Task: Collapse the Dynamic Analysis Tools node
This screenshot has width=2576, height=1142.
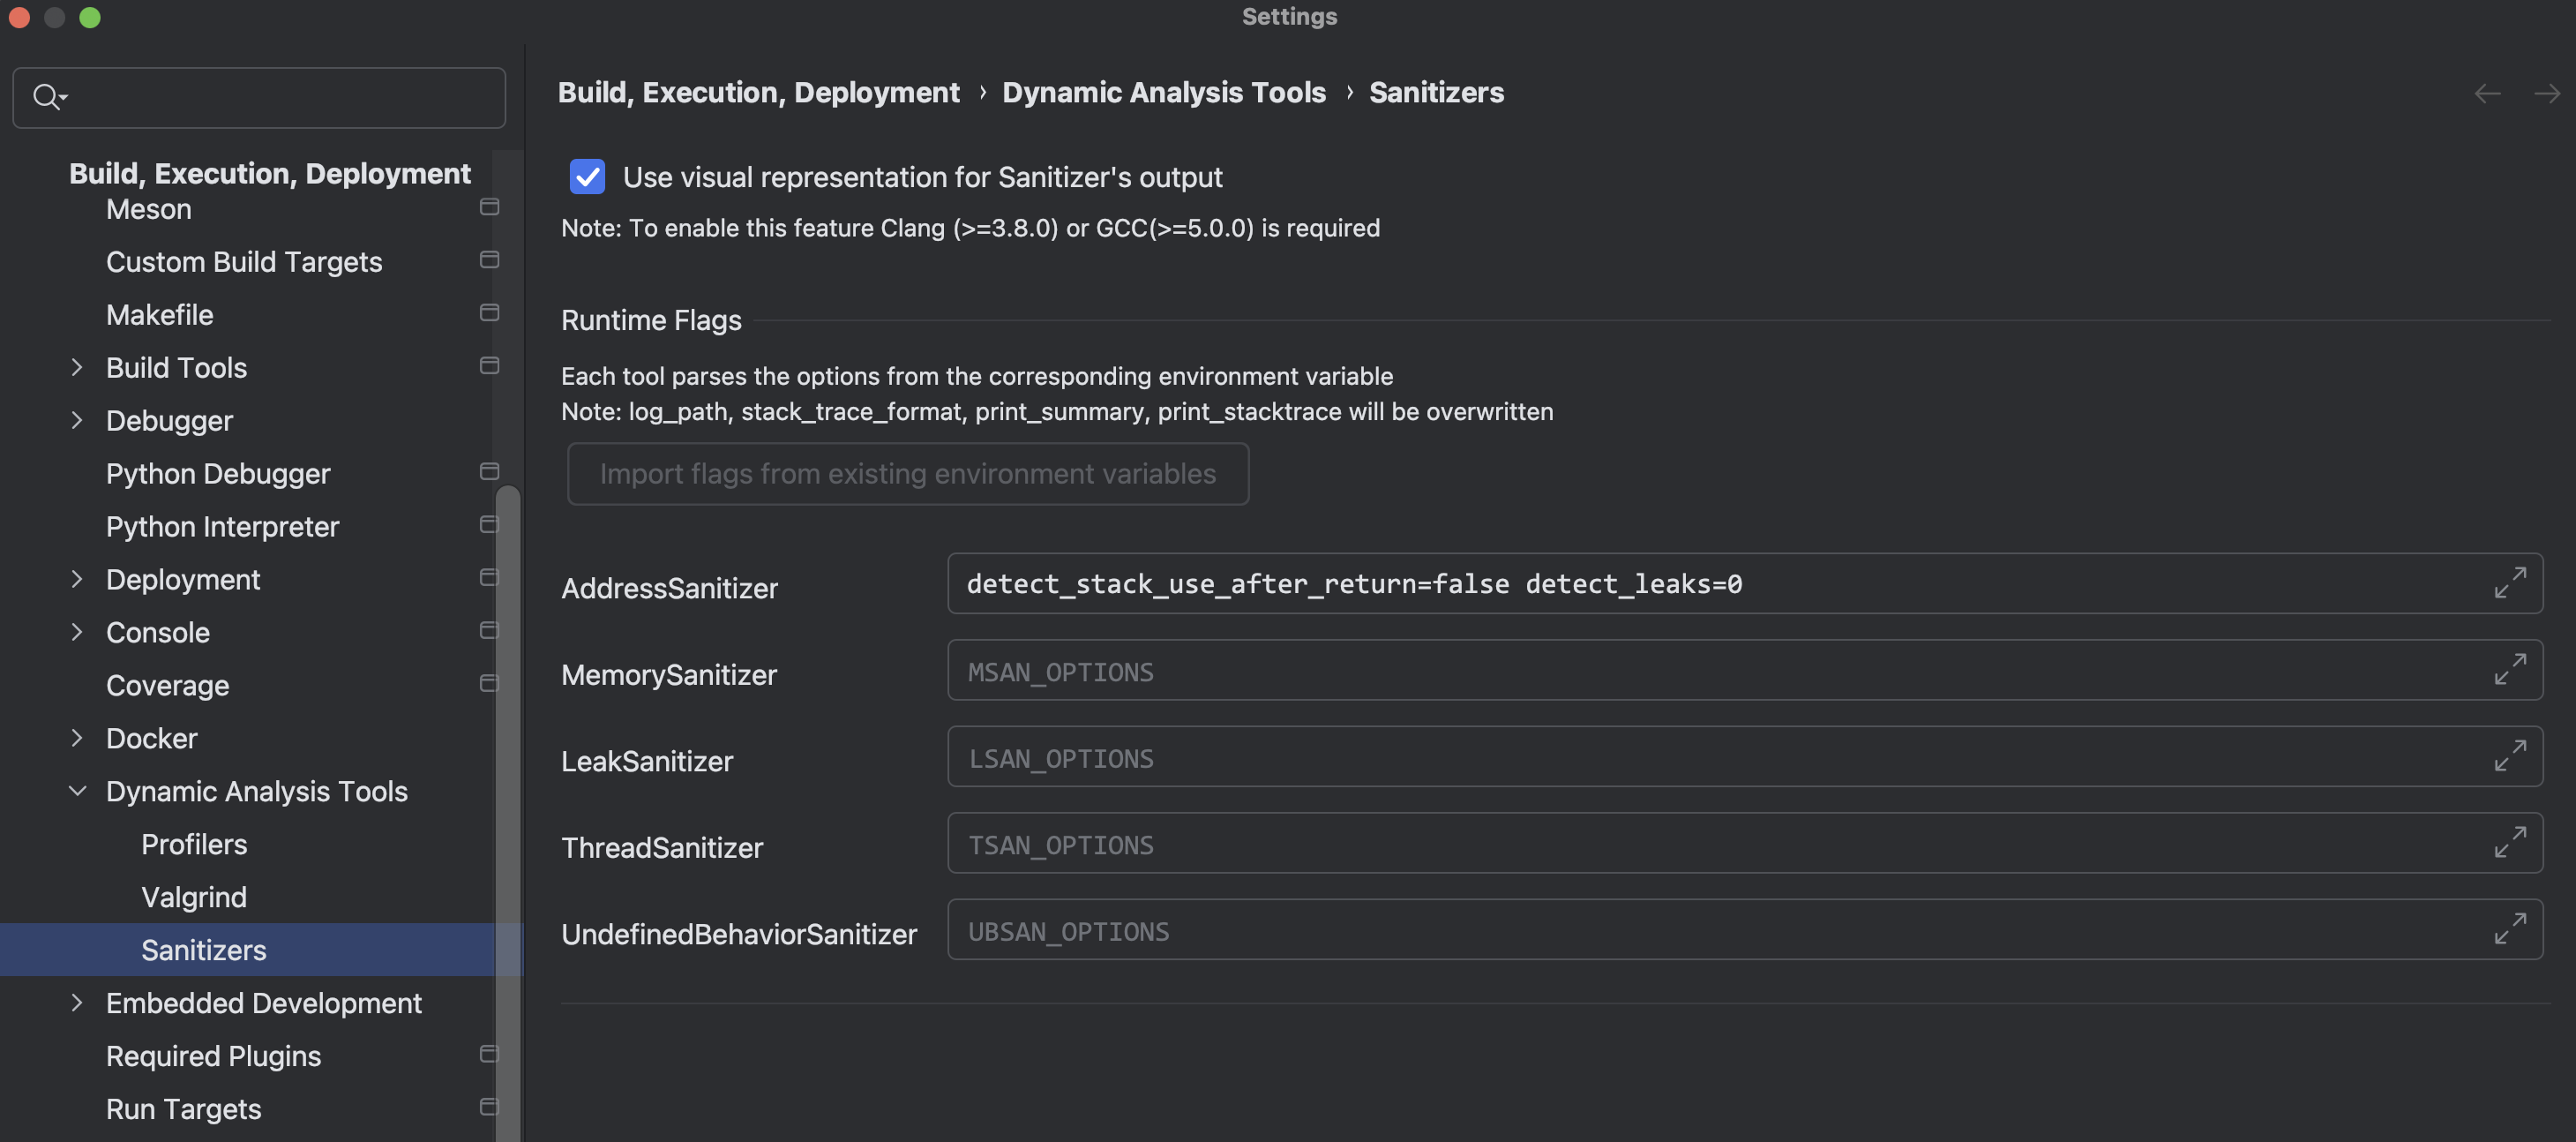Action: point(77,791)
